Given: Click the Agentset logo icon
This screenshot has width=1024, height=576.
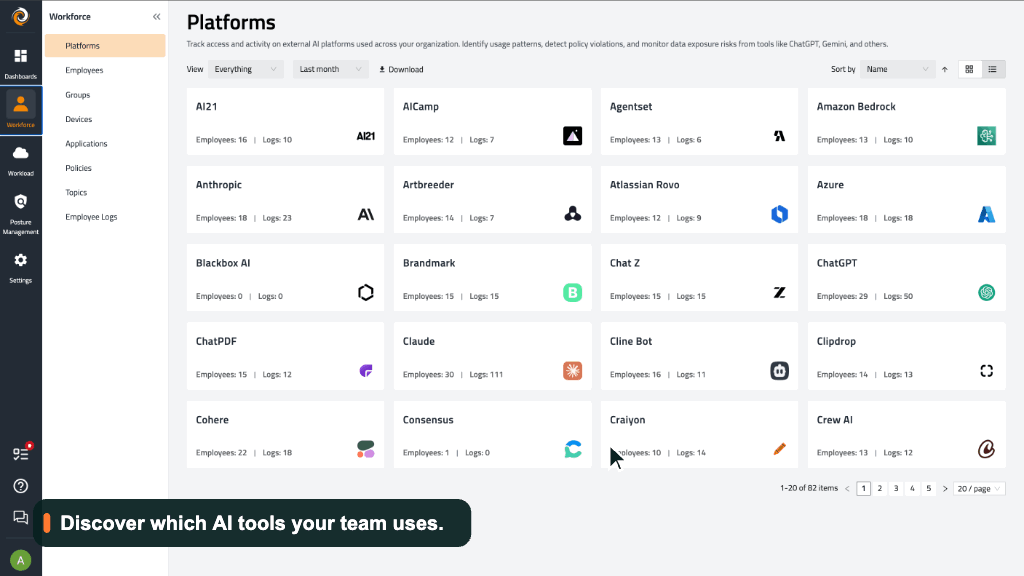Looking at the screenshot, I should (780, 136).
